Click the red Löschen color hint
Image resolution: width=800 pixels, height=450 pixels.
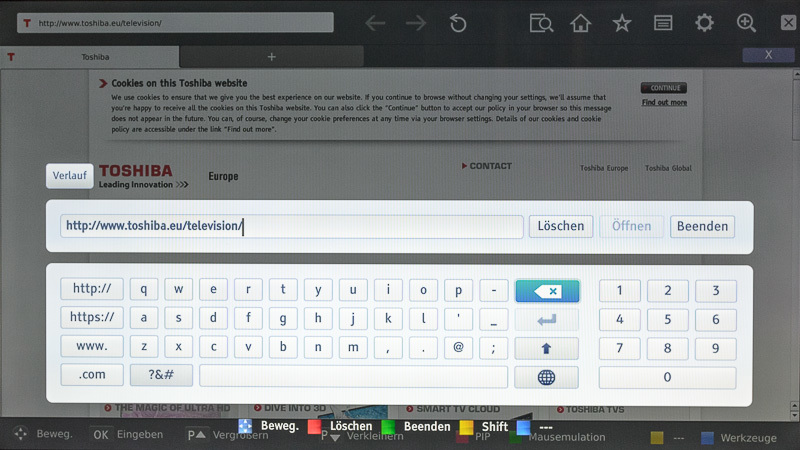pos(340,426)
